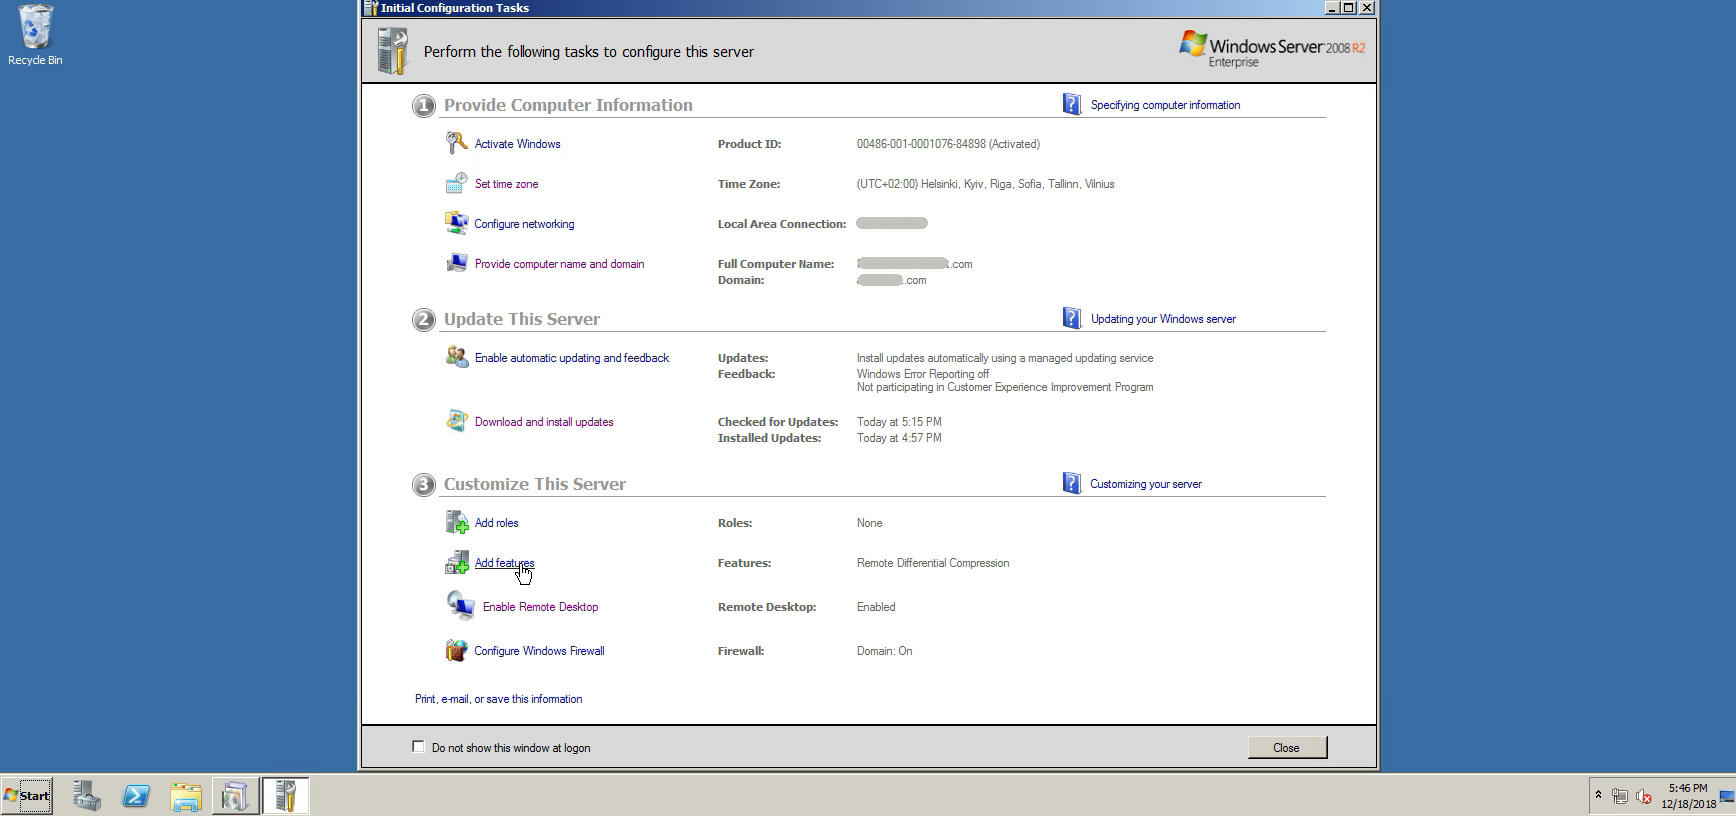Open the Start menu

(27, 796)
